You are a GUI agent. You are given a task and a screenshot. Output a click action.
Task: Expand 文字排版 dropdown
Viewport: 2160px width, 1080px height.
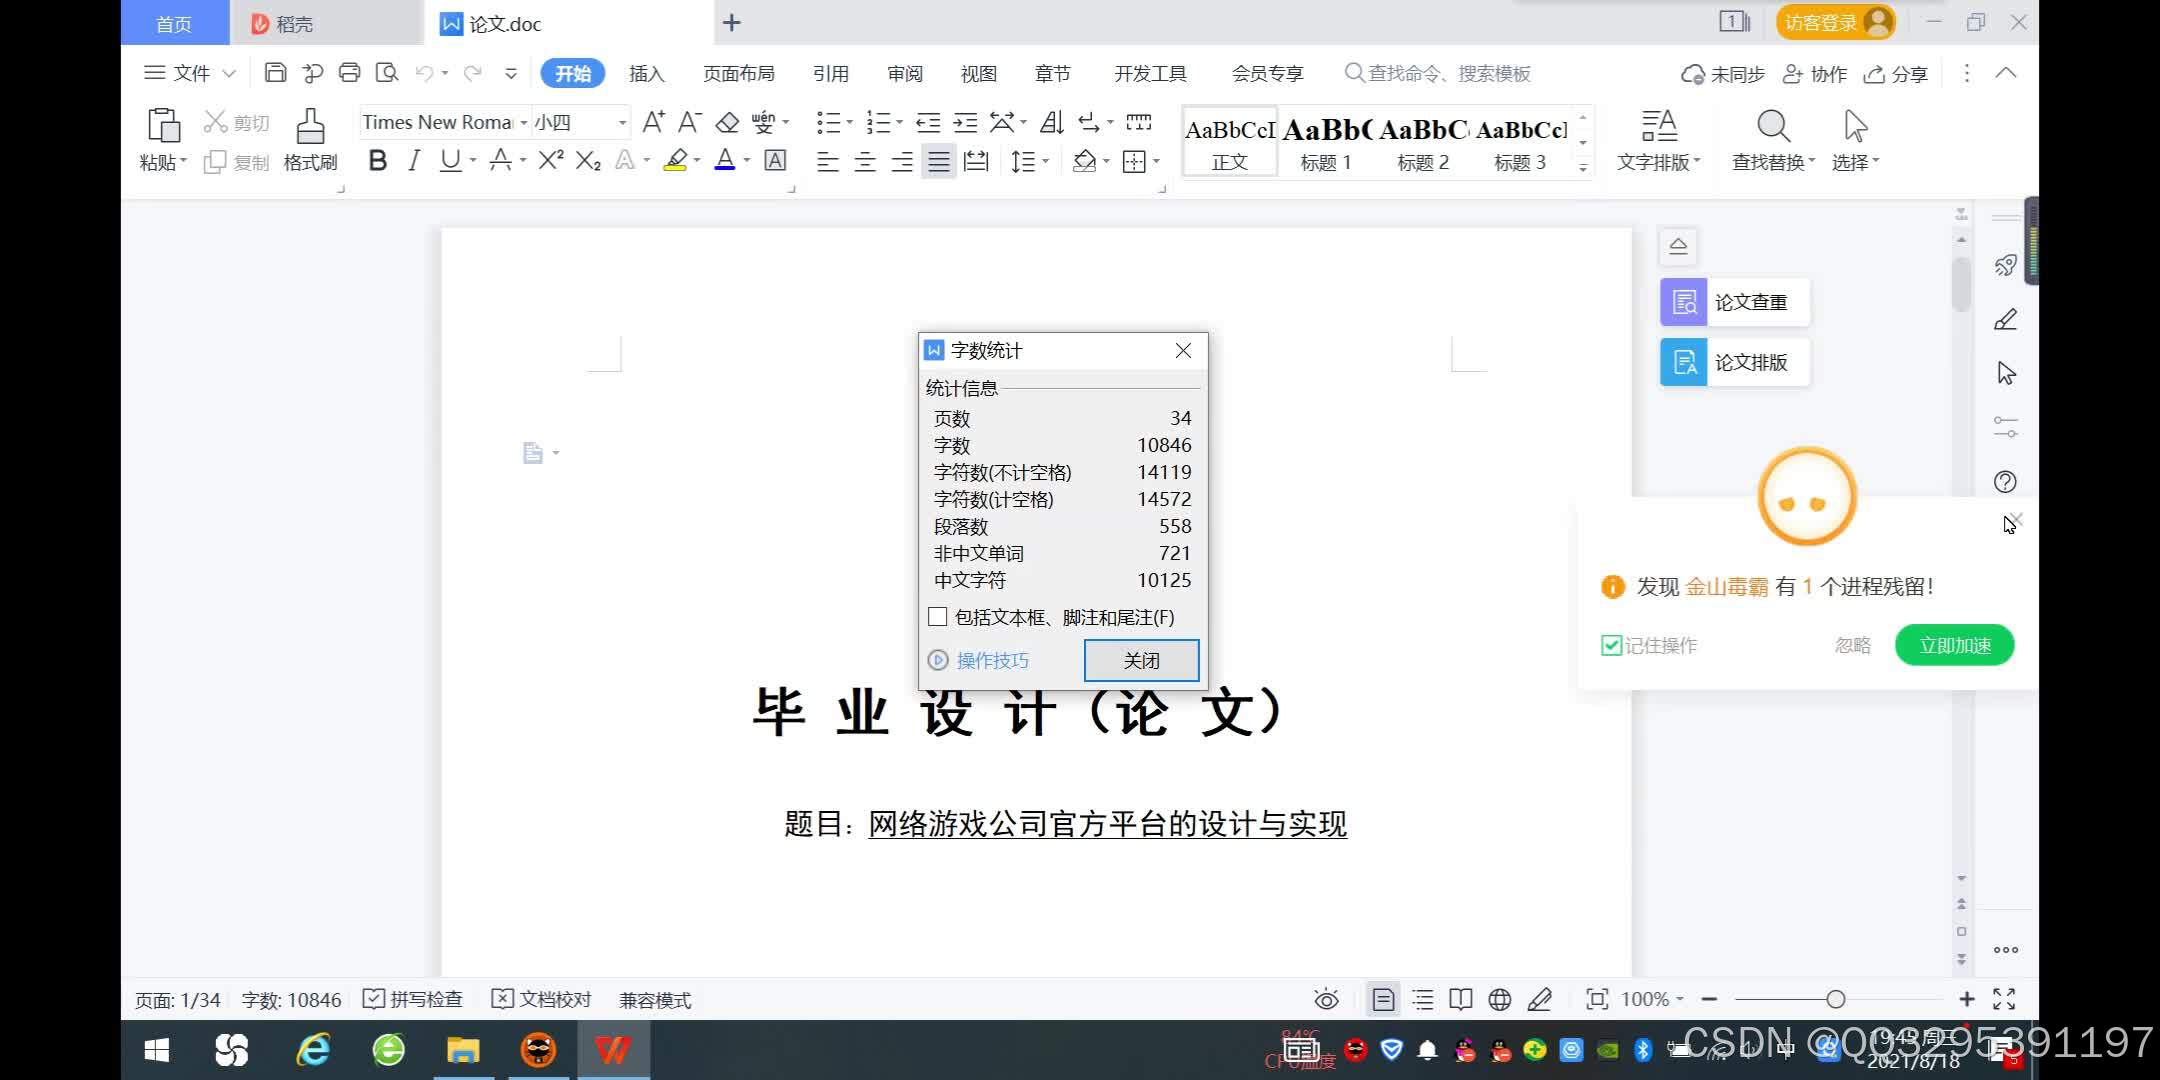1659,162
